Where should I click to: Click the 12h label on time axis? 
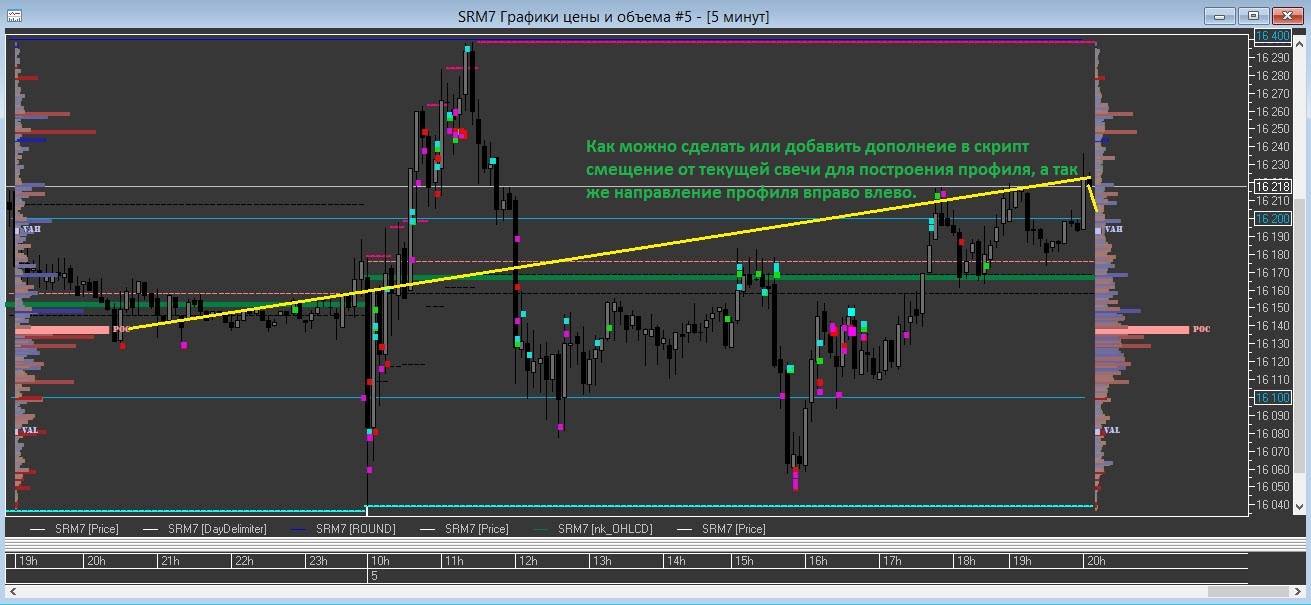pyautogui.click(x=527, y=561)
